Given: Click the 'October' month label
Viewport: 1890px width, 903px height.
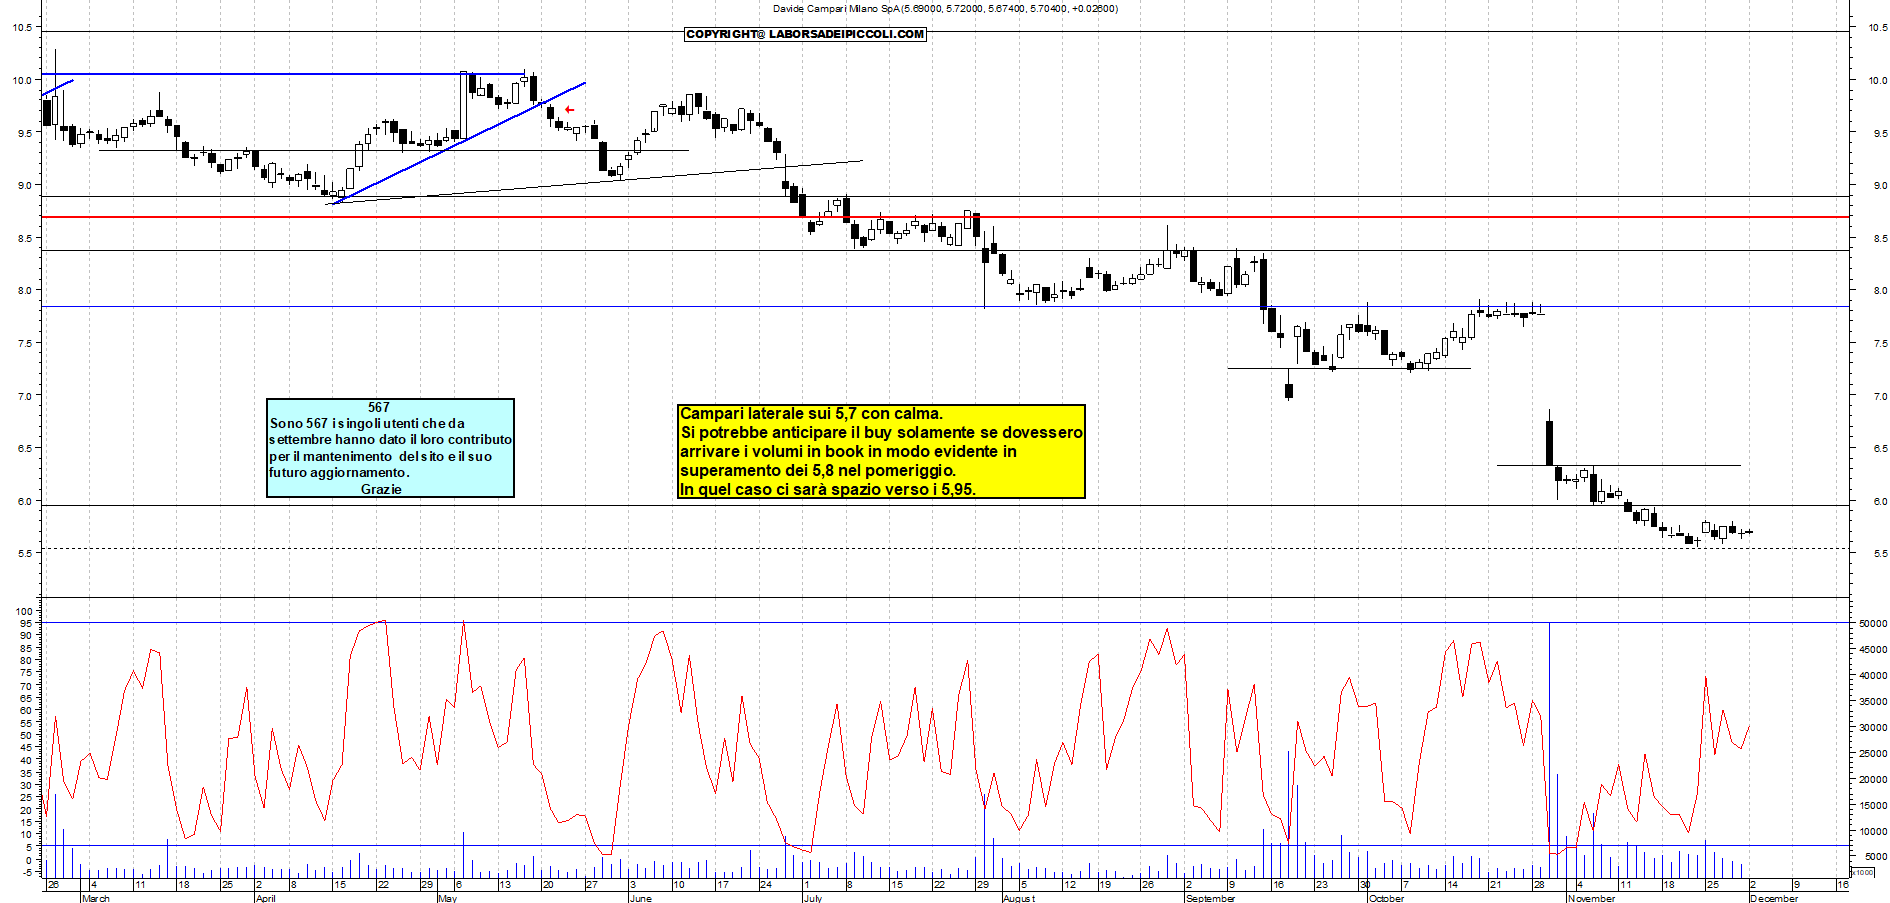Looking at the screenshot, I should [x=1386, y=898].
